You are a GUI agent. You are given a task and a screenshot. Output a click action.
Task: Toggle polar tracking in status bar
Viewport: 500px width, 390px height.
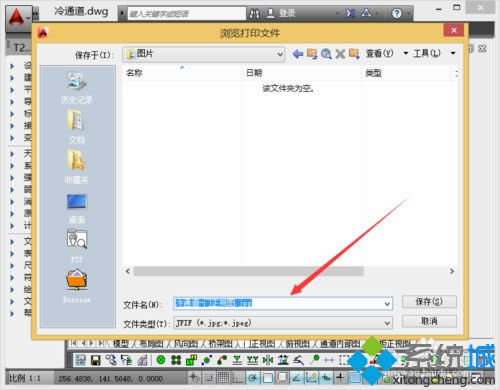point(253,378)
